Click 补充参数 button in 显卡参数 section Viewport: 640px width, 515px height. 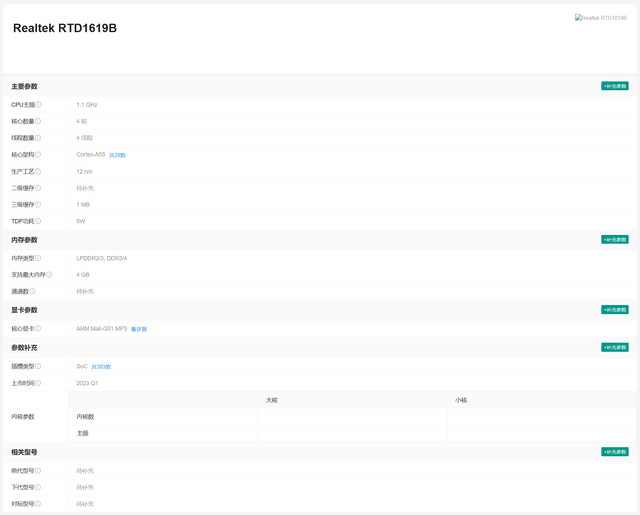tap(615, 310)
